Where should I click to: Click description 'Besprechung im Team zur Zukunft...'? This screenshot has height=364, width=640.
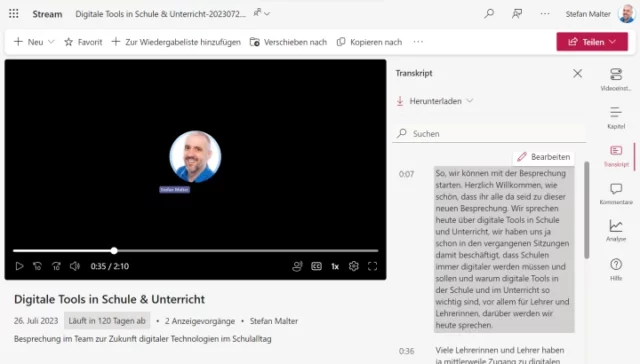click(142, 339)
